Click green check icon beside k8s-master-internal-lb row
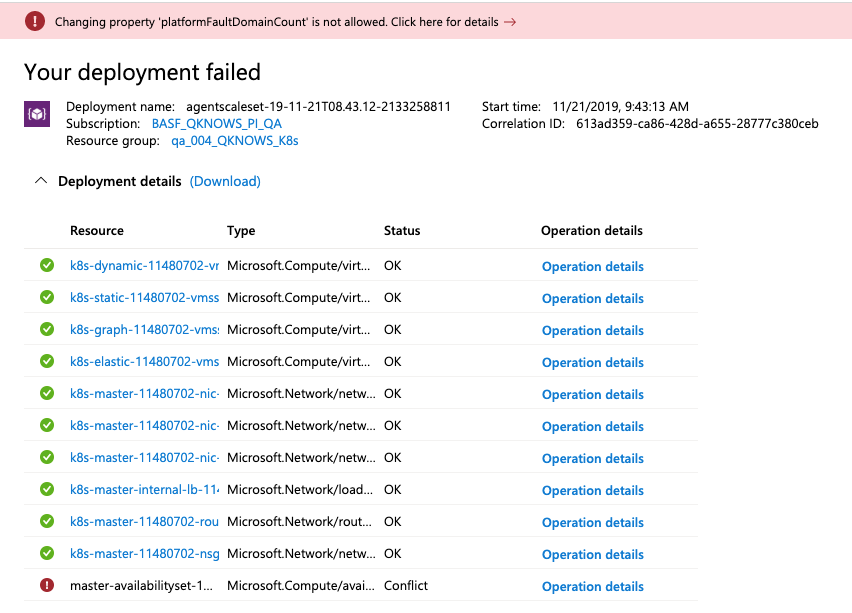 click(47, 489)
